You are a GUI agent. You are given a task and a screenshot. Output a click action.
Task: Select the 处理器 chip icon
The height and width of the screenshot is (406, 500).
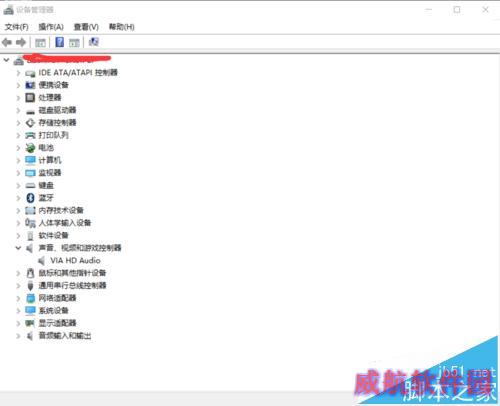tap(30, 97)
